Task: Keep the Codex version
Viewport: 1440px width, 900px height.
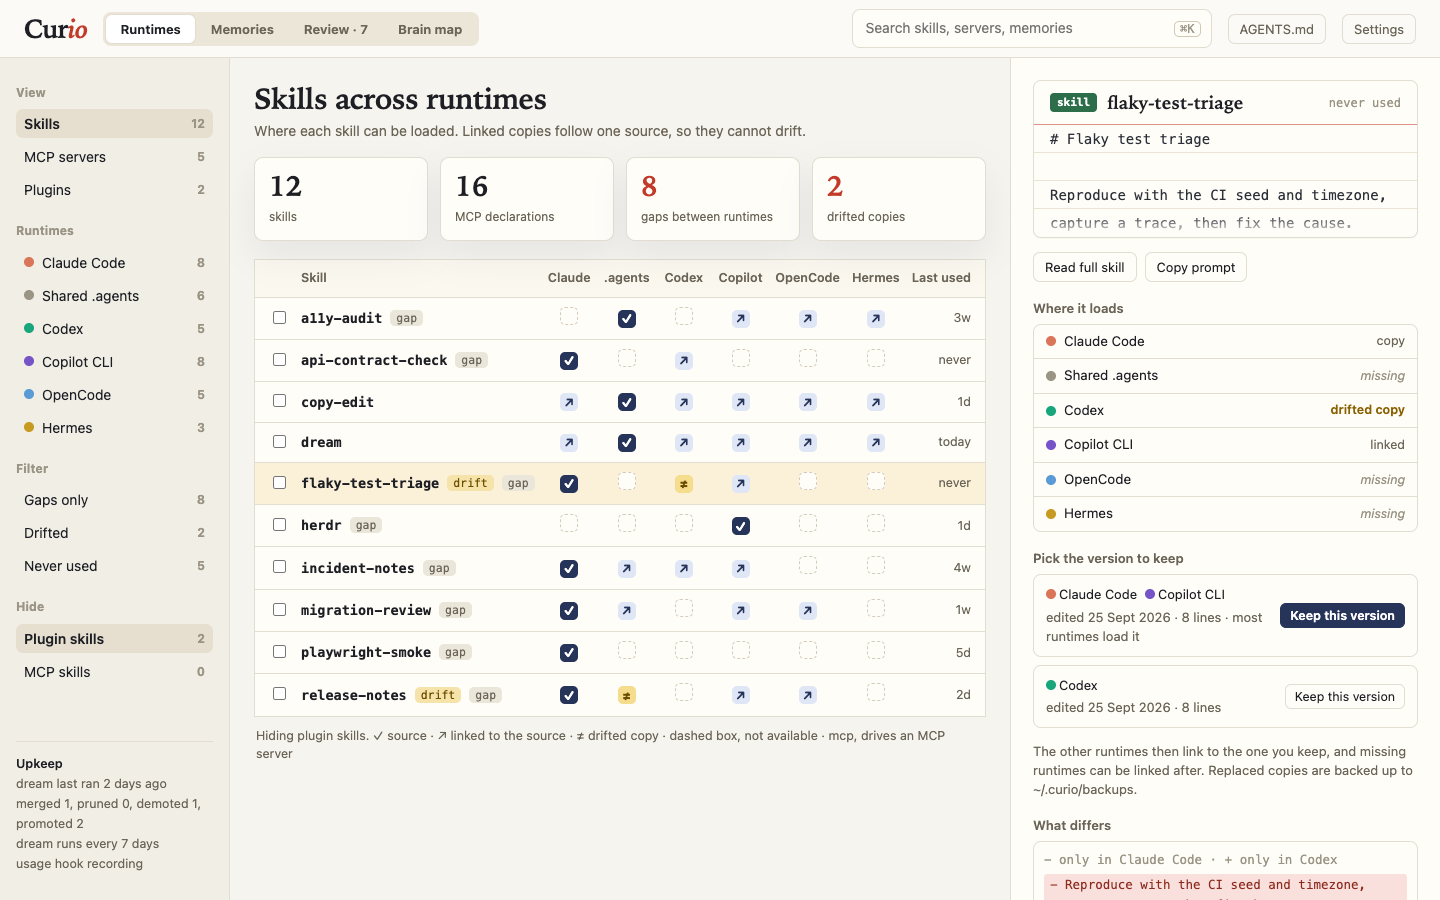Action: [1345, 697]
